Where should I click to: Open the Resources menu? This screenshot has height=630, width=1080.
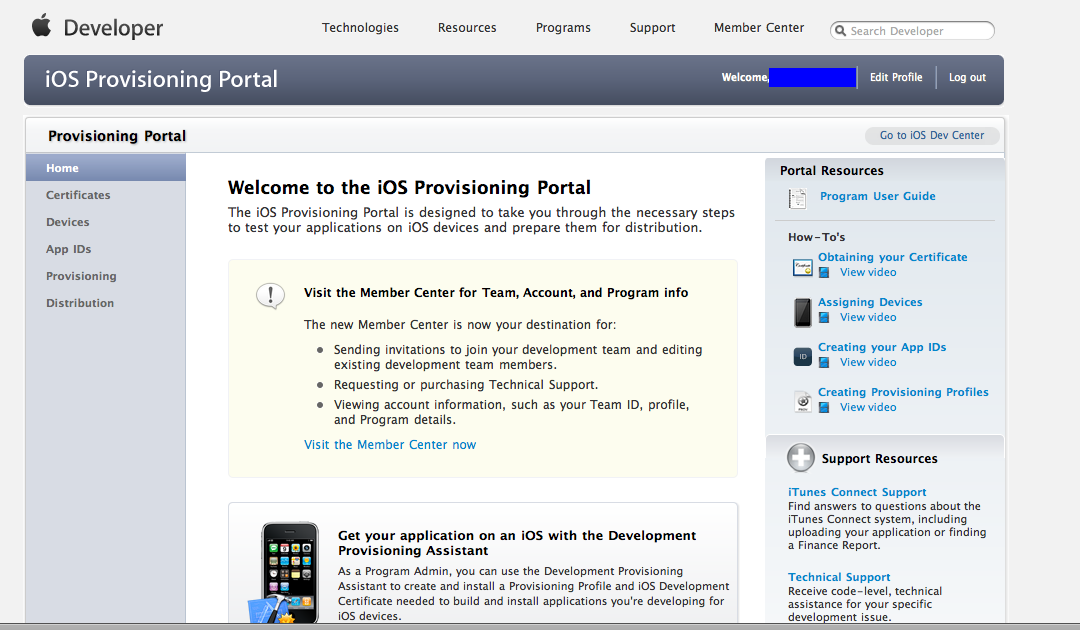point(467,28)
